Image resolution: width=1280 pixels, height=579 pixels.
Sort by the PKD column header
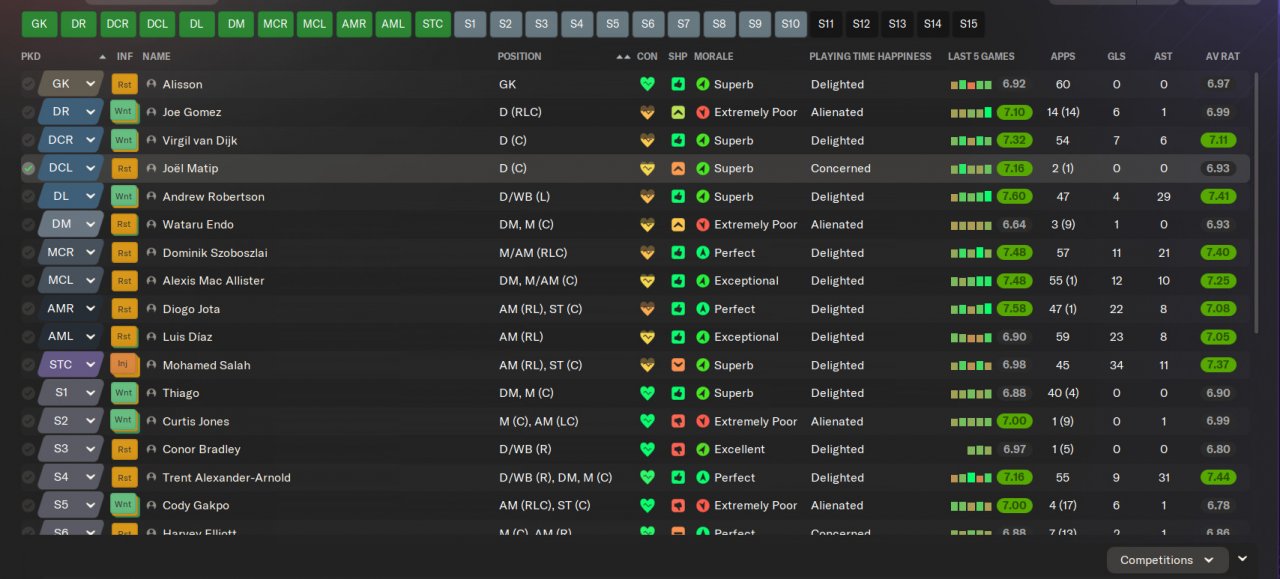click(x=31, y=56)
